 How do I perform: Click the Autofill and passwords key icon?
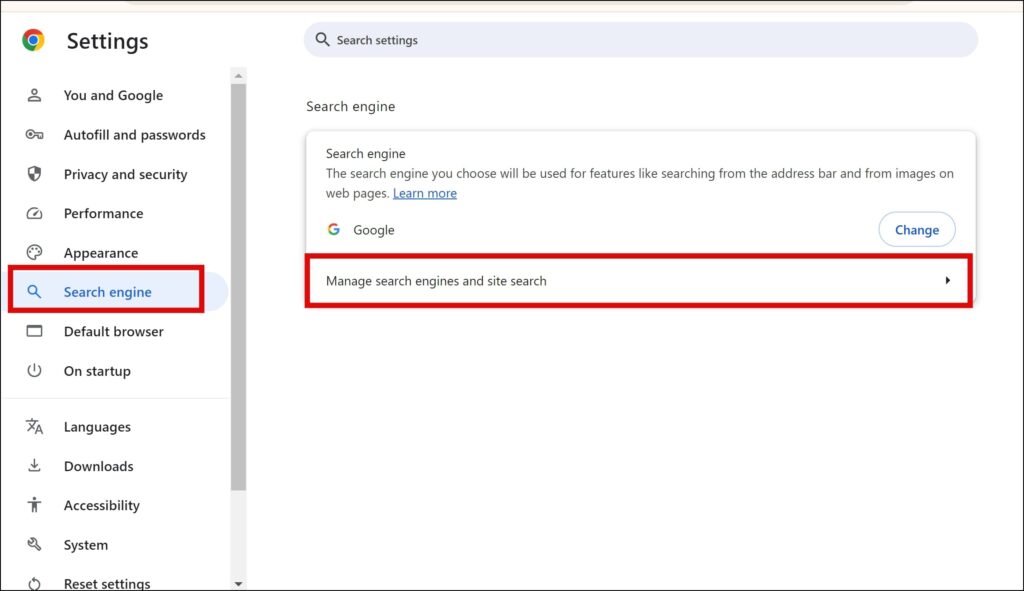pos(34,135)
